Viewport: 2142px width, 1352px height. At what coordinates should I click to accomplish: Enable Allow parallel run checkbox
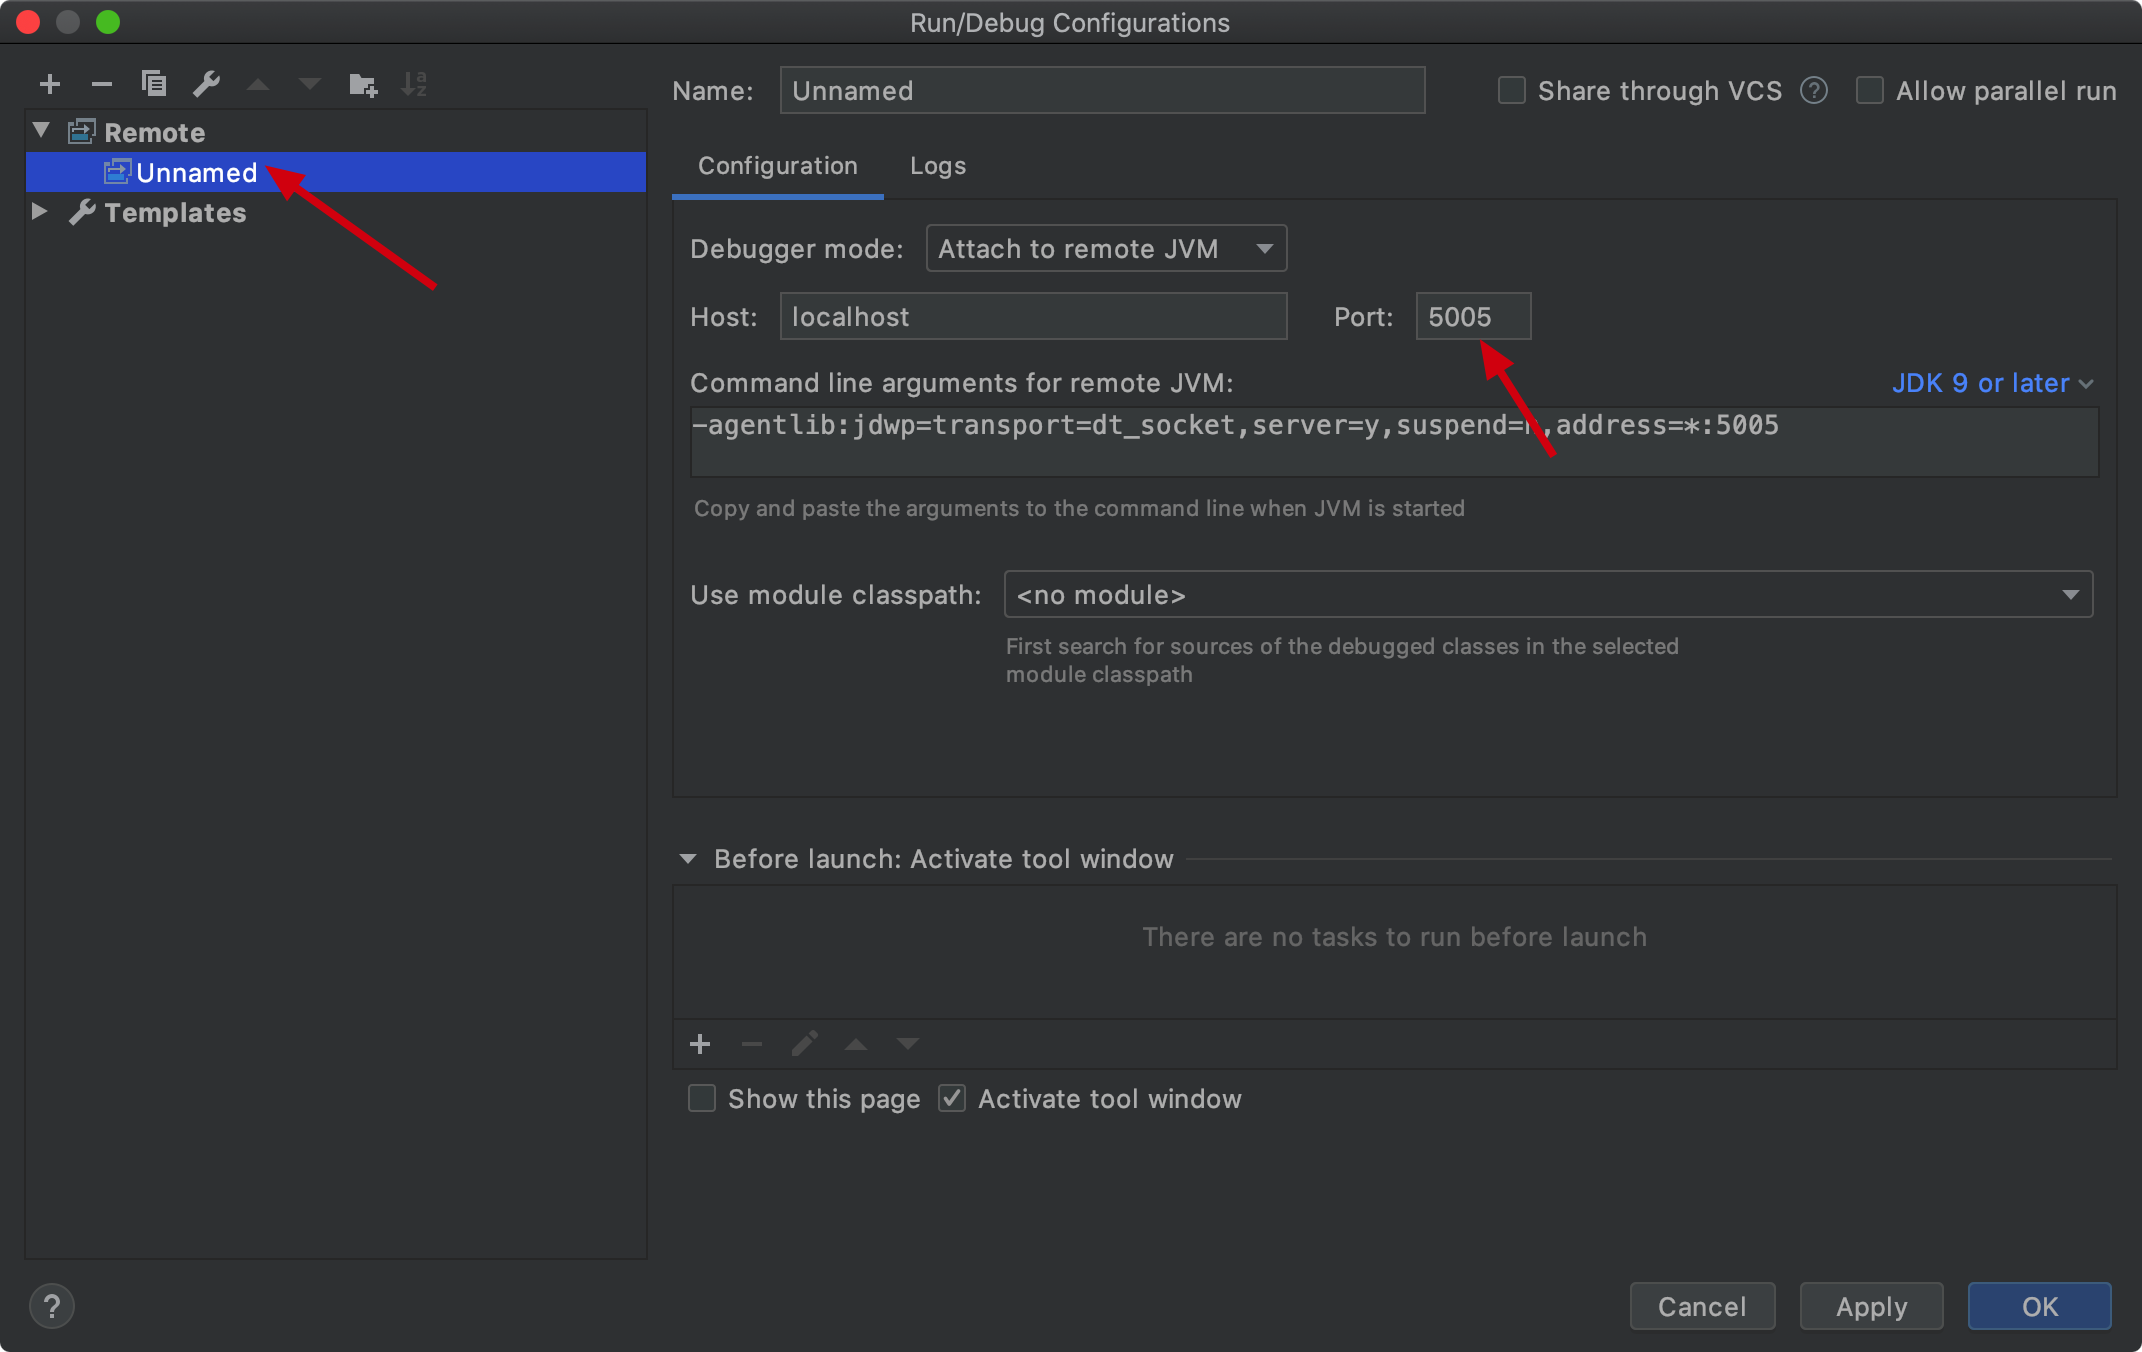point(1869,91)
